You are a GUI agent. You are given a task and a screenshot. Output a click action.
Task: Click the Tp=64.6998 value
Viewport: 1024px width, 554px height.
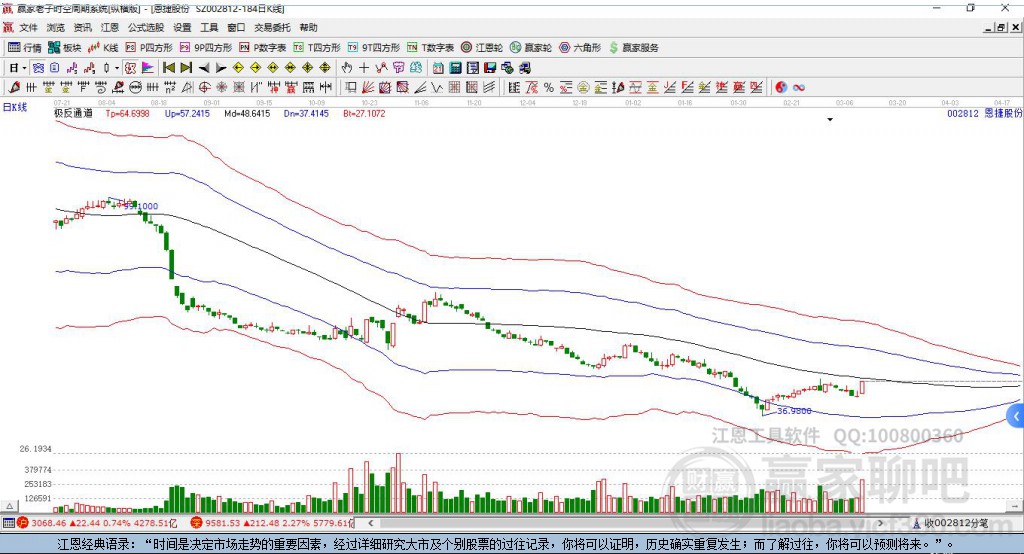click(127, 113)
